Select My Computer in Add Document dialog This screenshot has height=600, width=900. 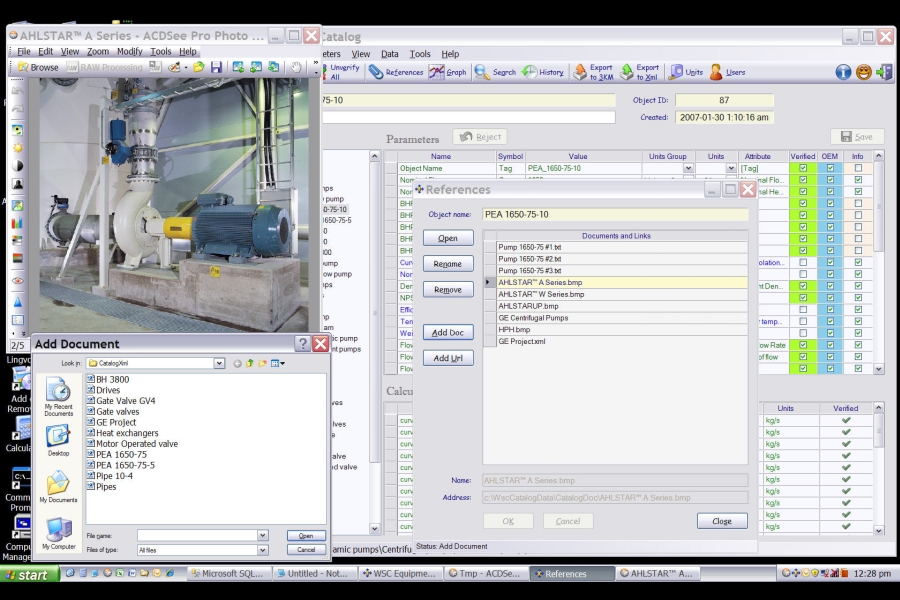(59, 534)
